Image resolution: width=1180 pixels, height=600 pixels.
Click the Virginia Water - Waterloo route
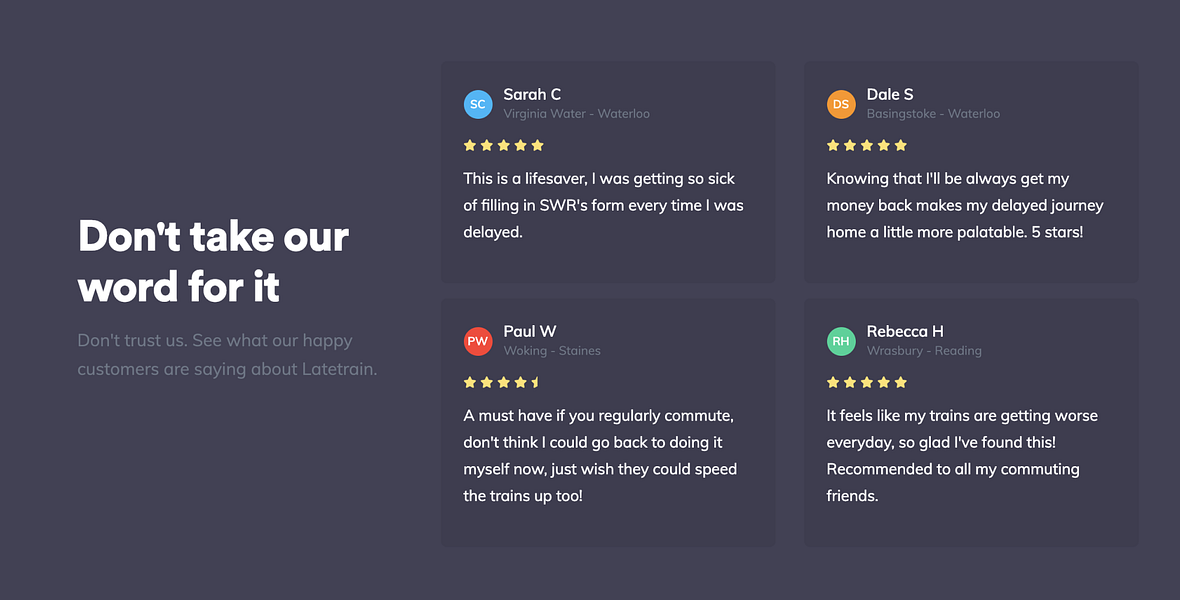point(576,114)
